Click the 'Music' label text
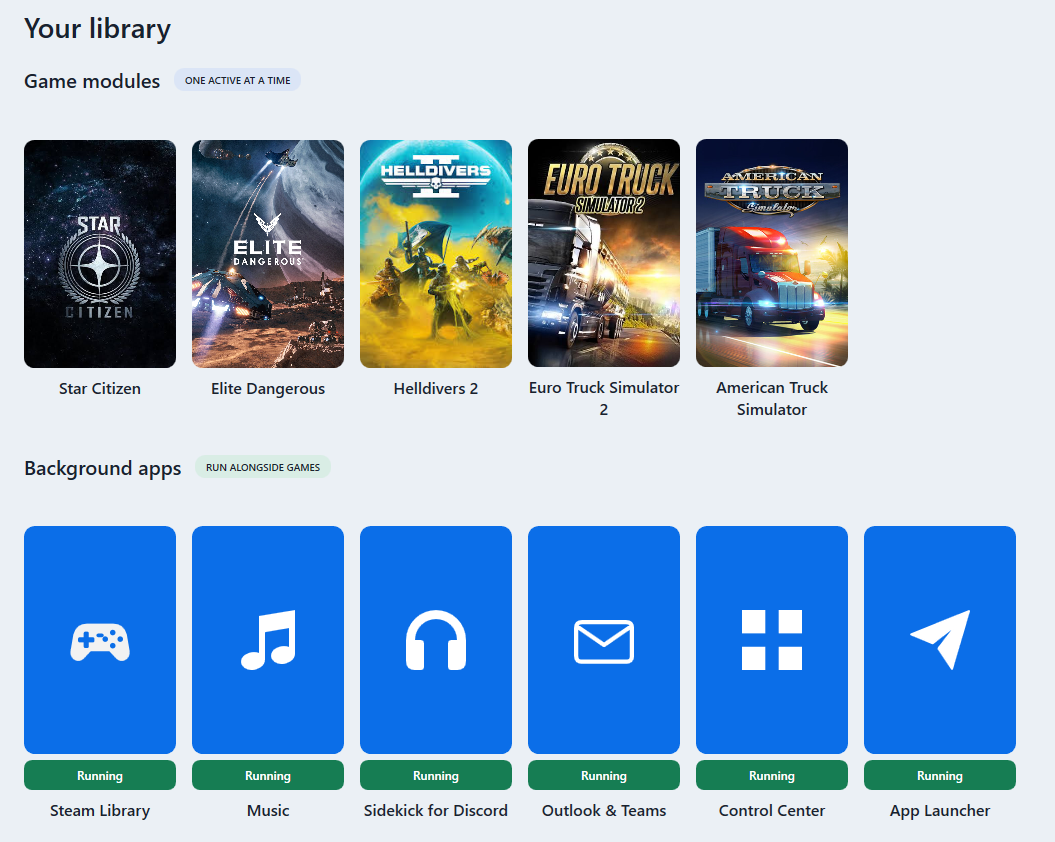 tap(268, 810)
